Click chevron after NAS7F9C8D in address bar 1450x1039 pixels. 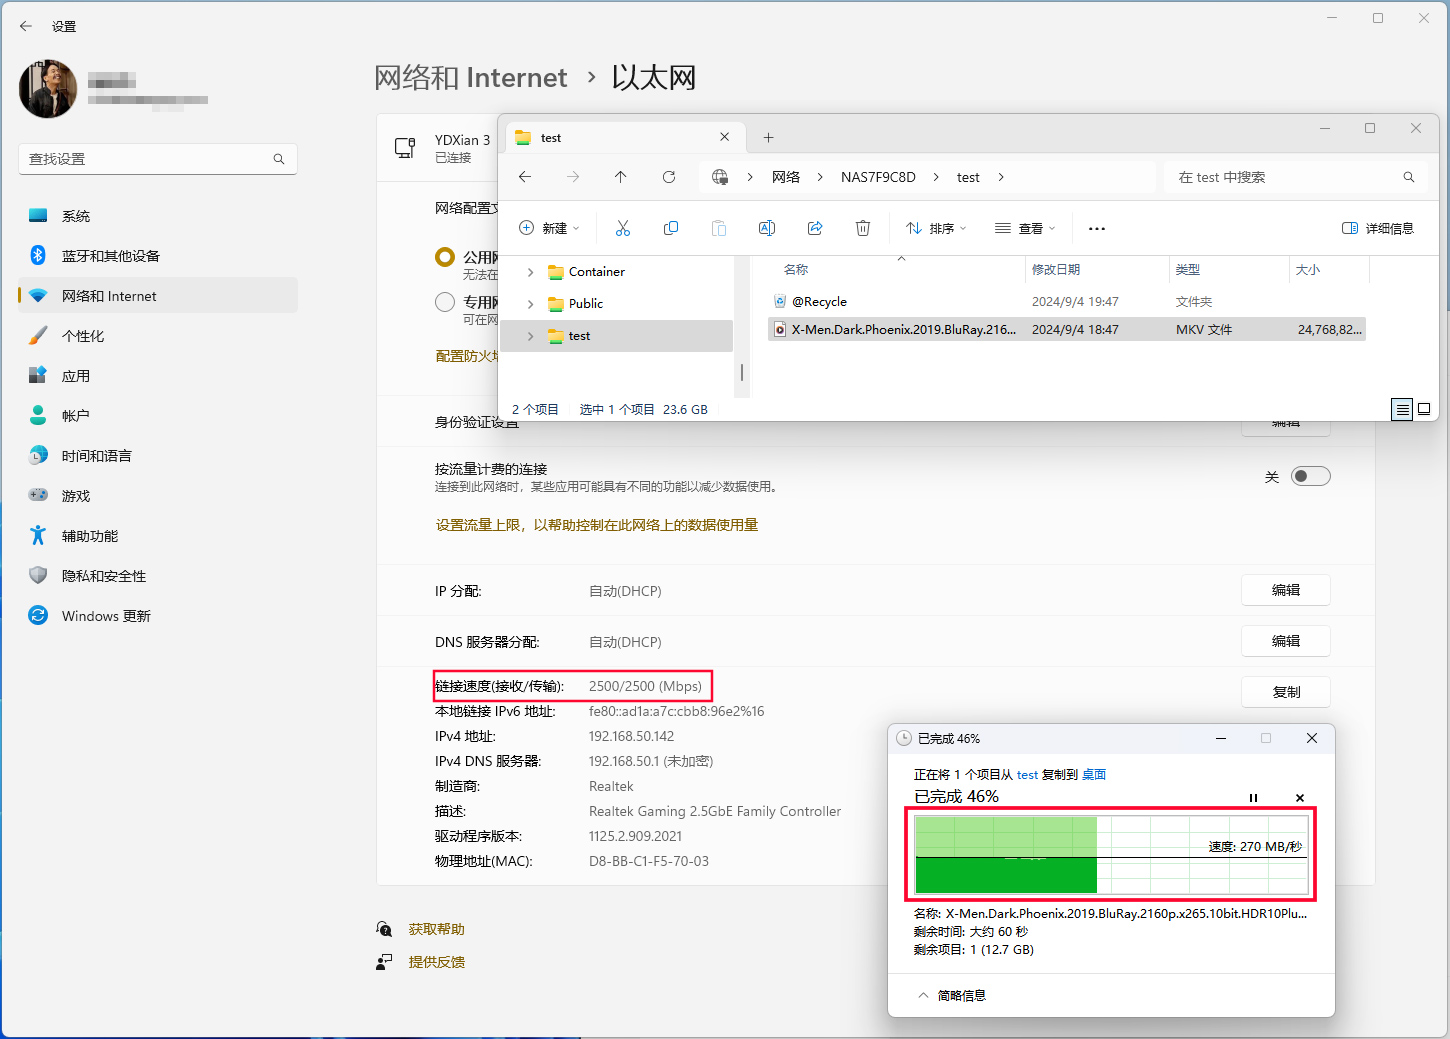pos(936,177)
